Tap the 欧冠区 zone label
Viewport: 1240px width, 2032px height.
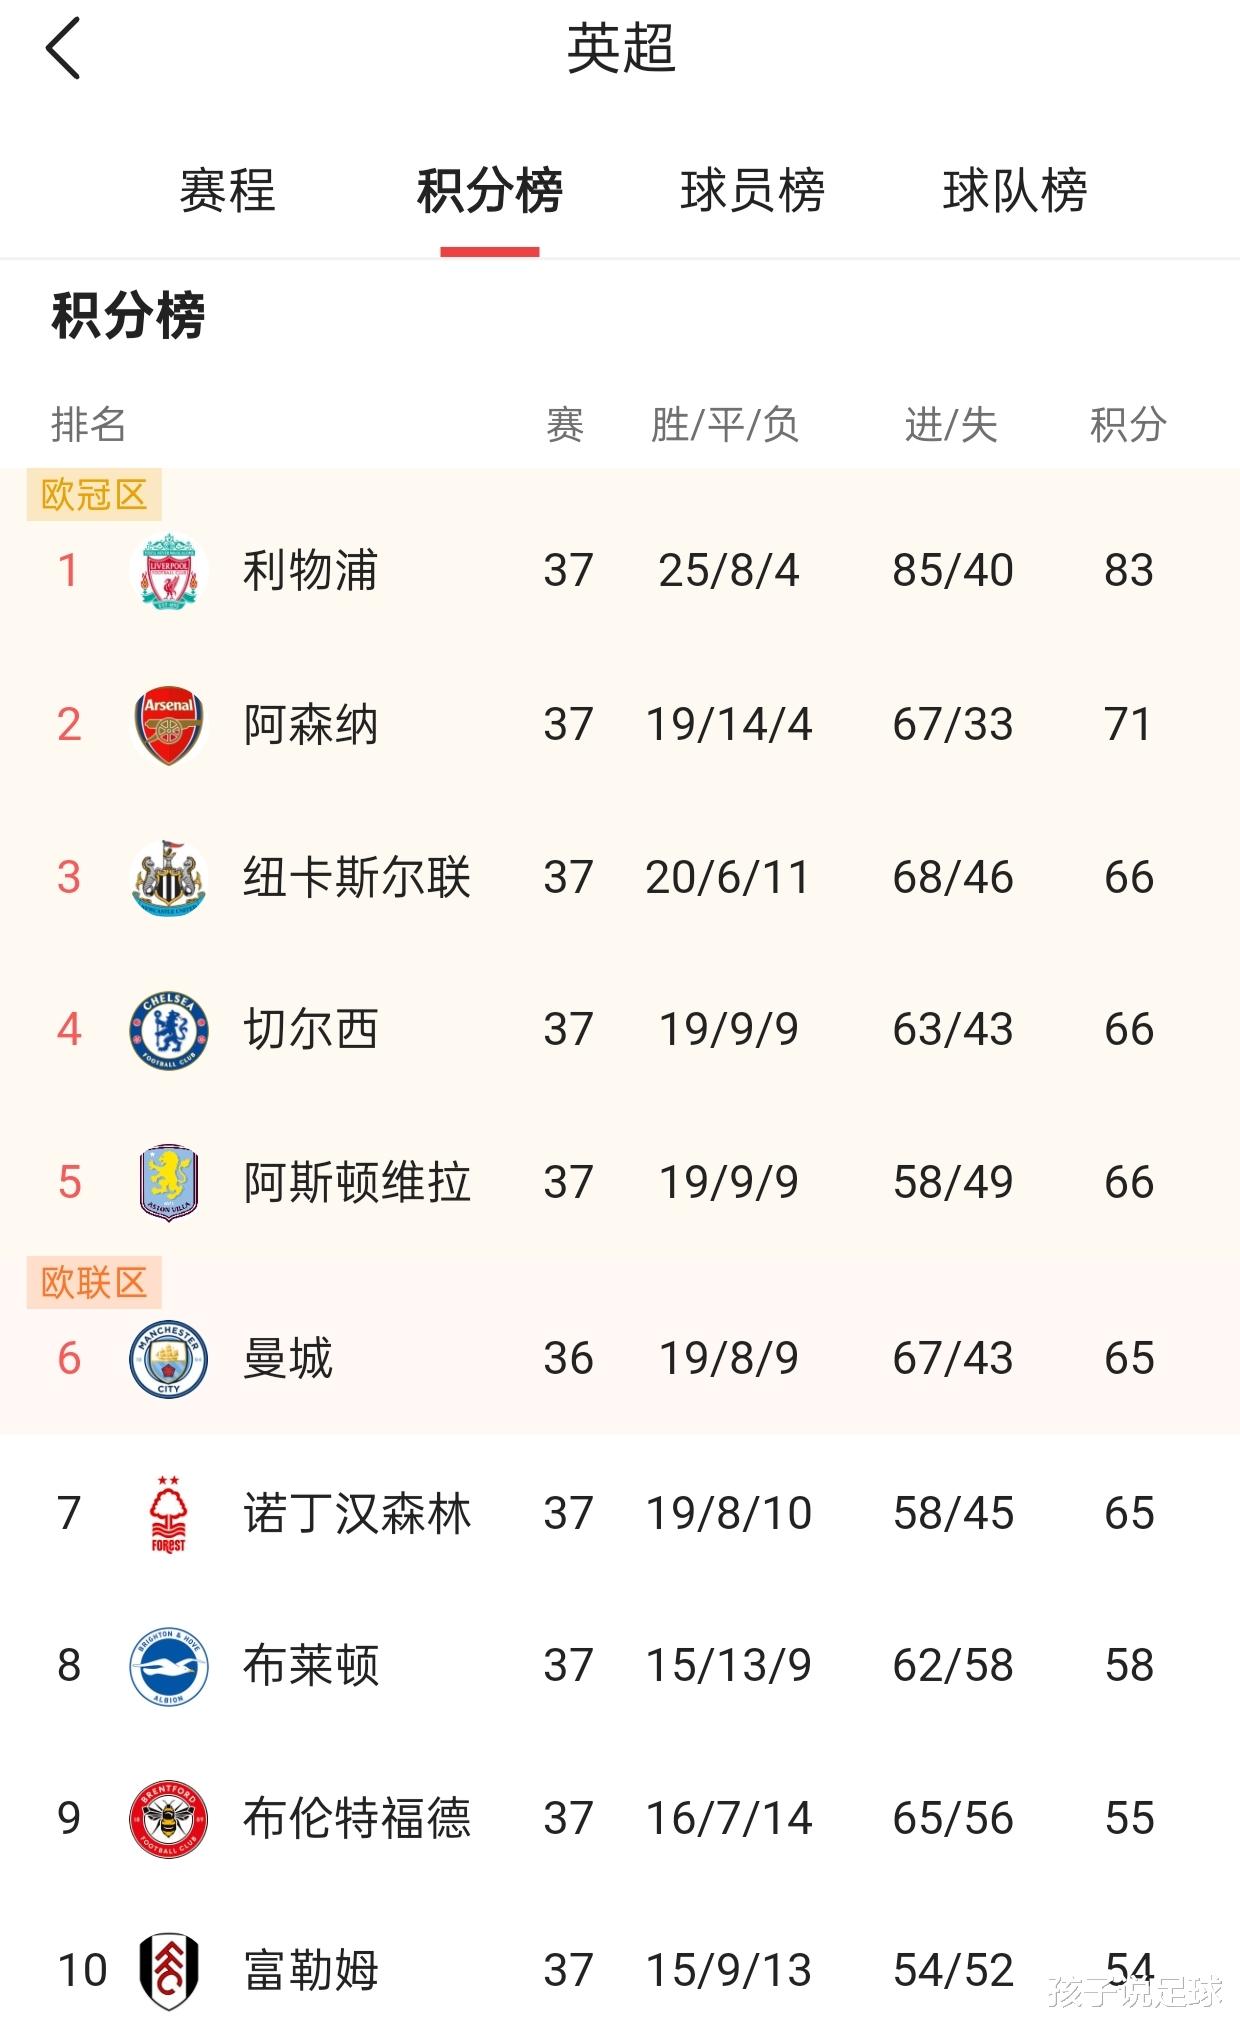(x=94, y=495)
